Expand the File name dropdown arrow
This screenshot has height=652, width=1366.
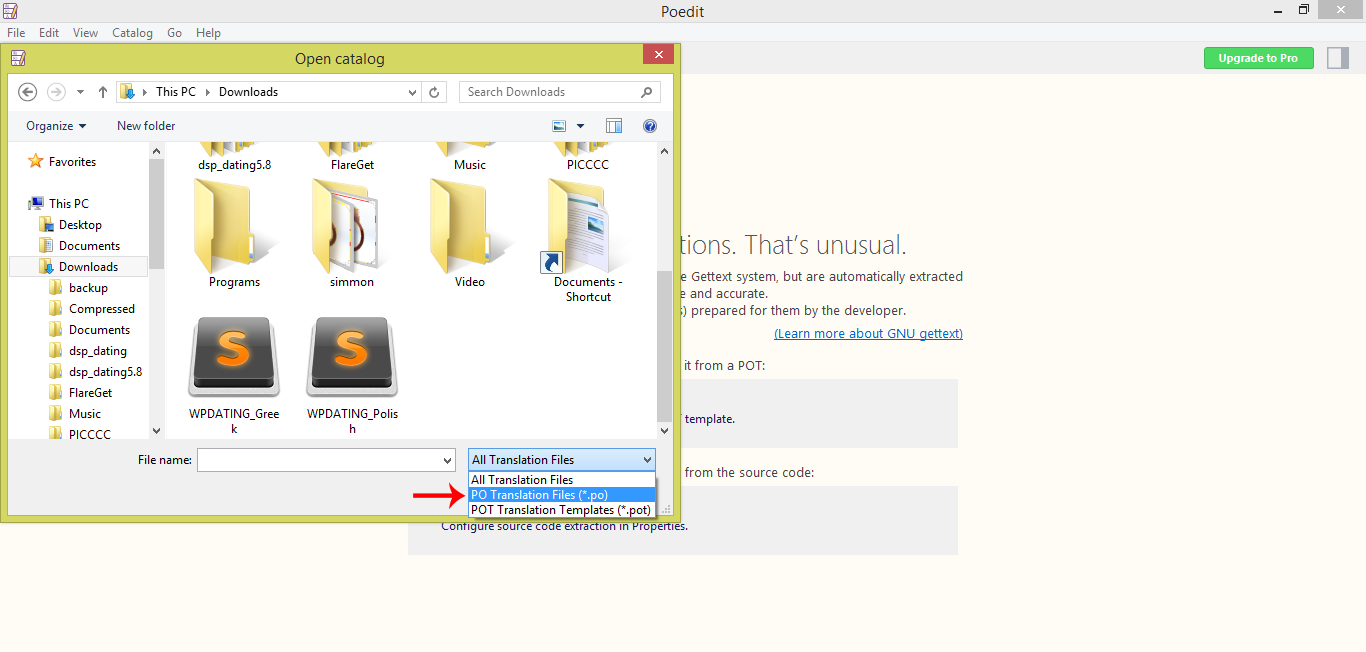(x=447, y=460)
